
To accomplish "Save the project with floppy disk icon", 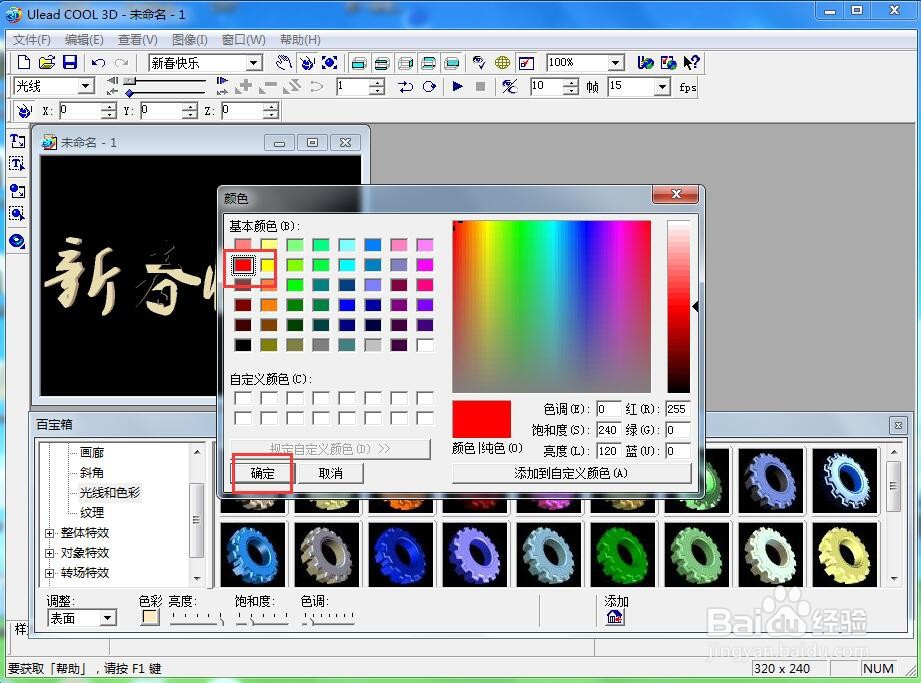I will (x=70, y=62).
